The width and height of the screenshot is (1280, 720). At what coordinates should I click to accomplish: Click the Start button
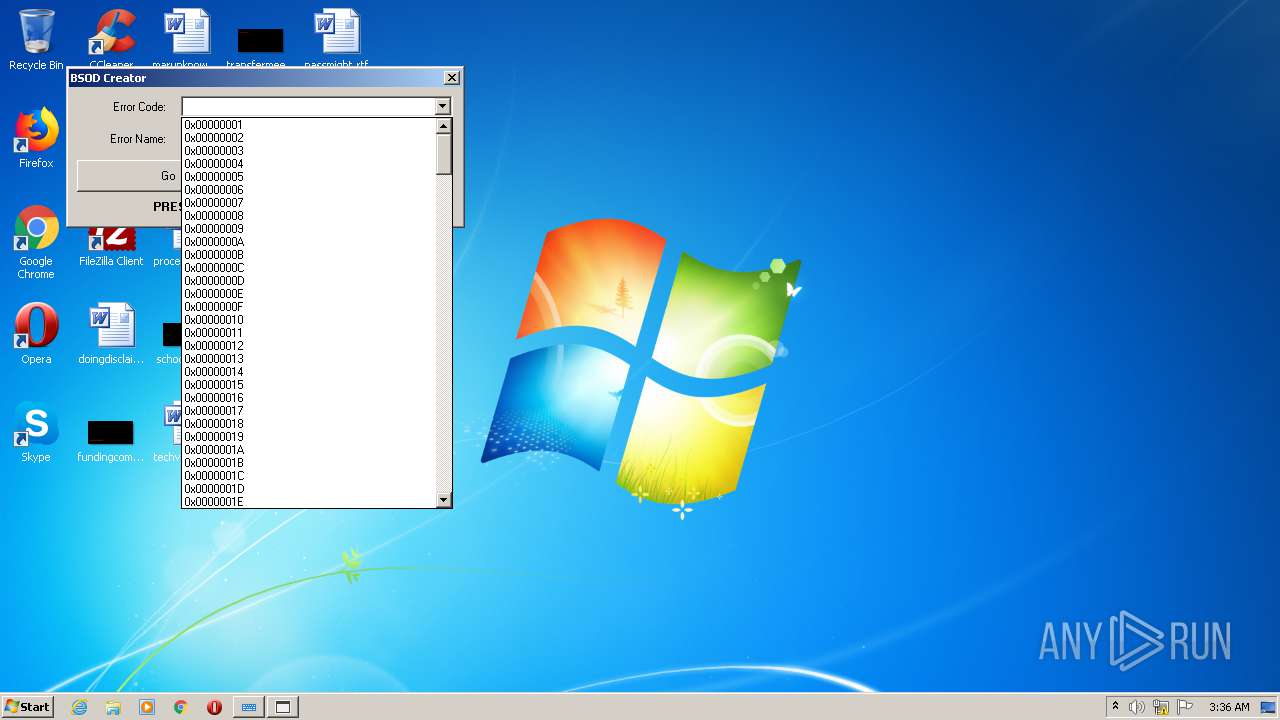click(x=27, y=707)
